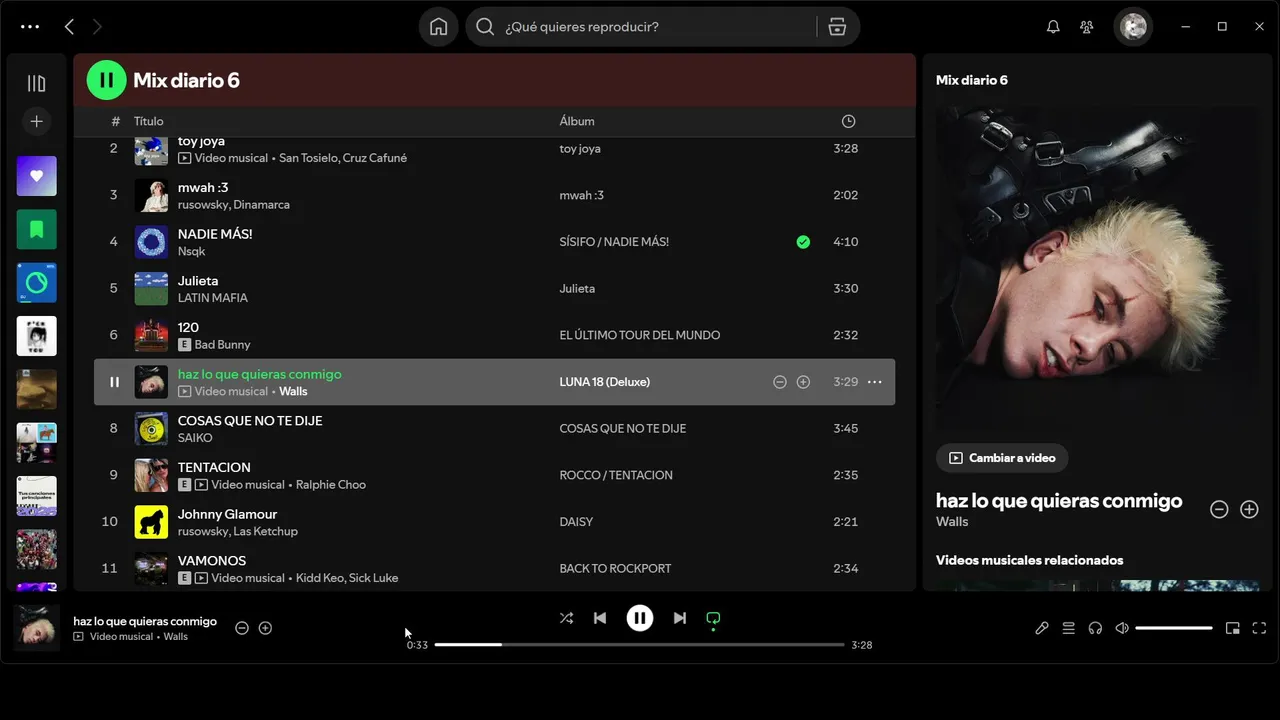Open the lyrics microphone icon
Viewport: 1280px width, 720px height.
[x=1041, y=628]
